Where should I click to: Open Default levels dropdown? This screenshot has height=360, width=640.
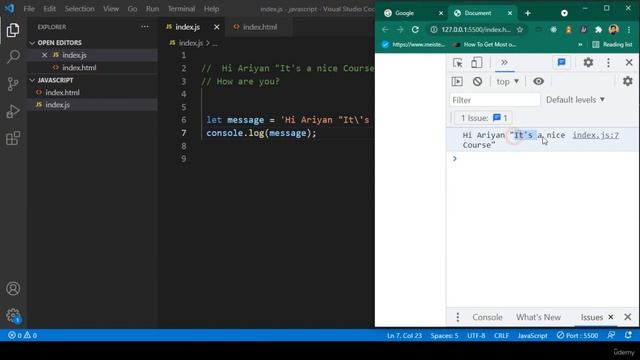576,100
